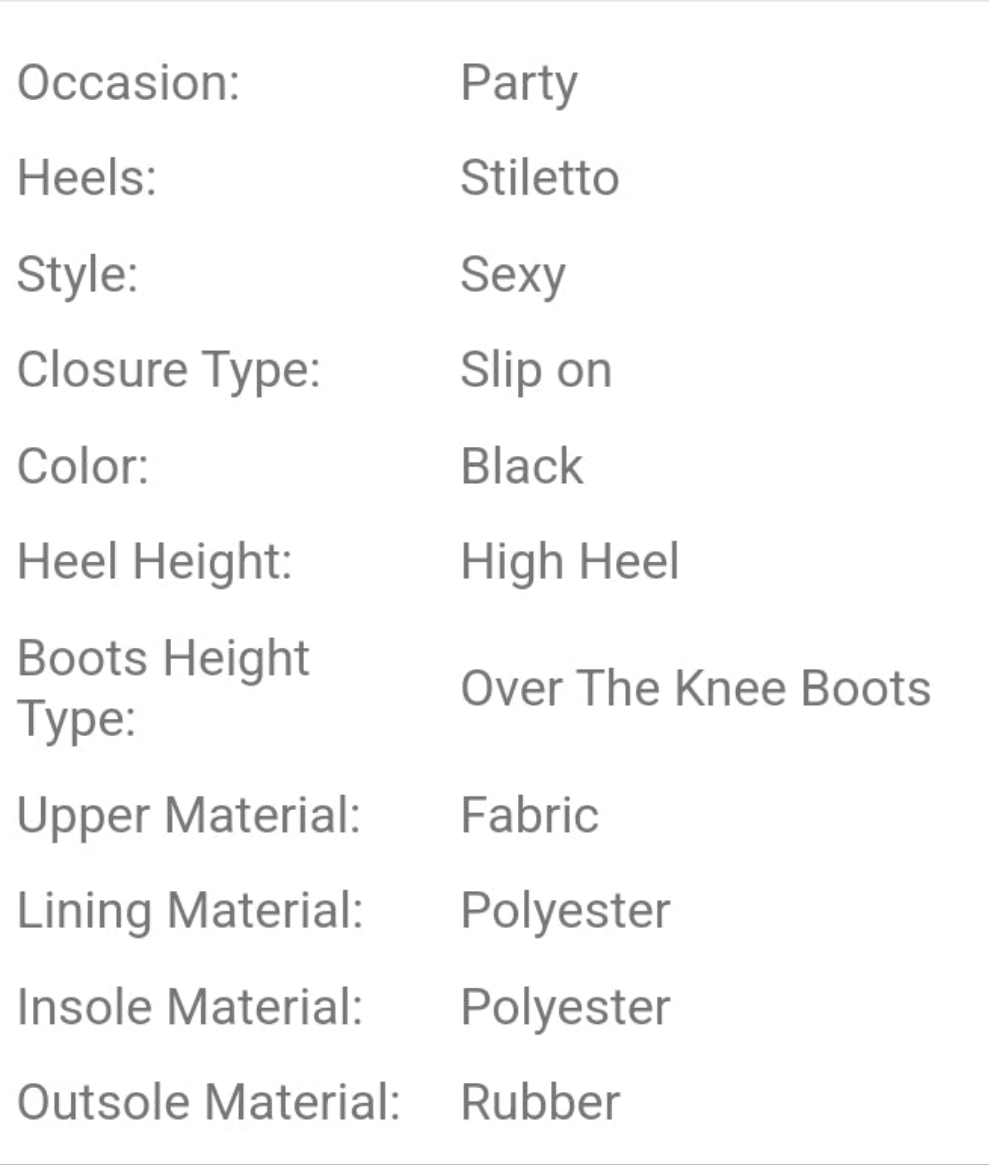Tap the Fabric value
This screenshot has height=1165, width=989.
point(529,816)
